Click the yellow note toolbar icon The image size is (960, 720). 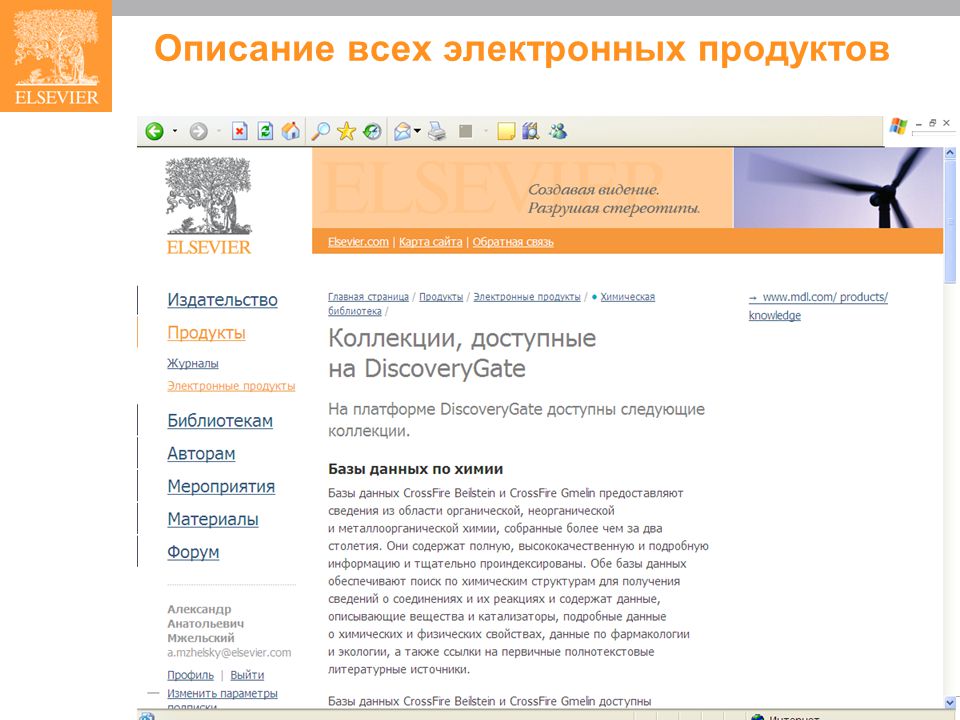pos(506,131)
